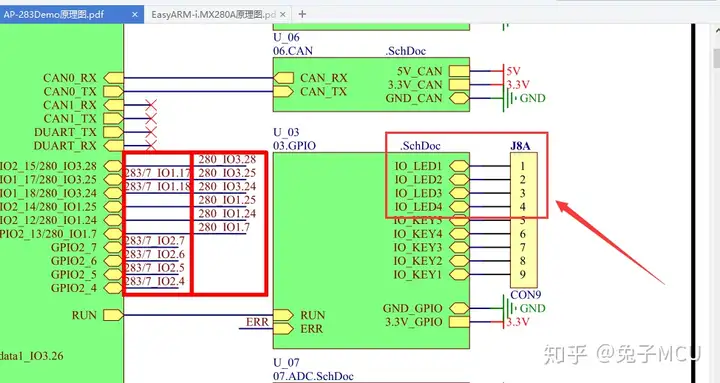Click the CAN_TX port symbol in the 06.CAN block
Viewport: 720px width, 383px height.
(x=283, y=91)
